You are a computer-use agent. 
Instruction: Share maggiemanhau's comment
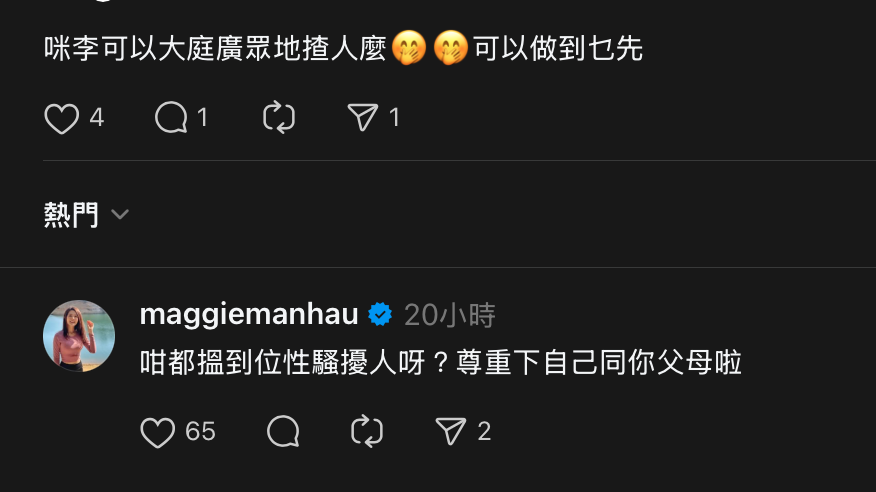tap(450, 431)
